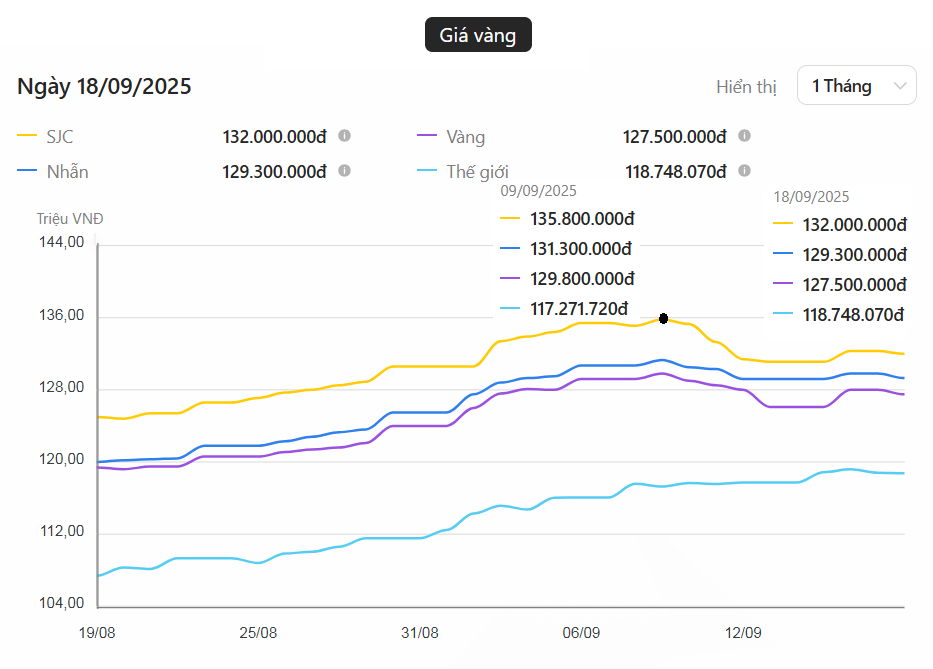Click the black data point on SJC line

(x=663, y=318)
